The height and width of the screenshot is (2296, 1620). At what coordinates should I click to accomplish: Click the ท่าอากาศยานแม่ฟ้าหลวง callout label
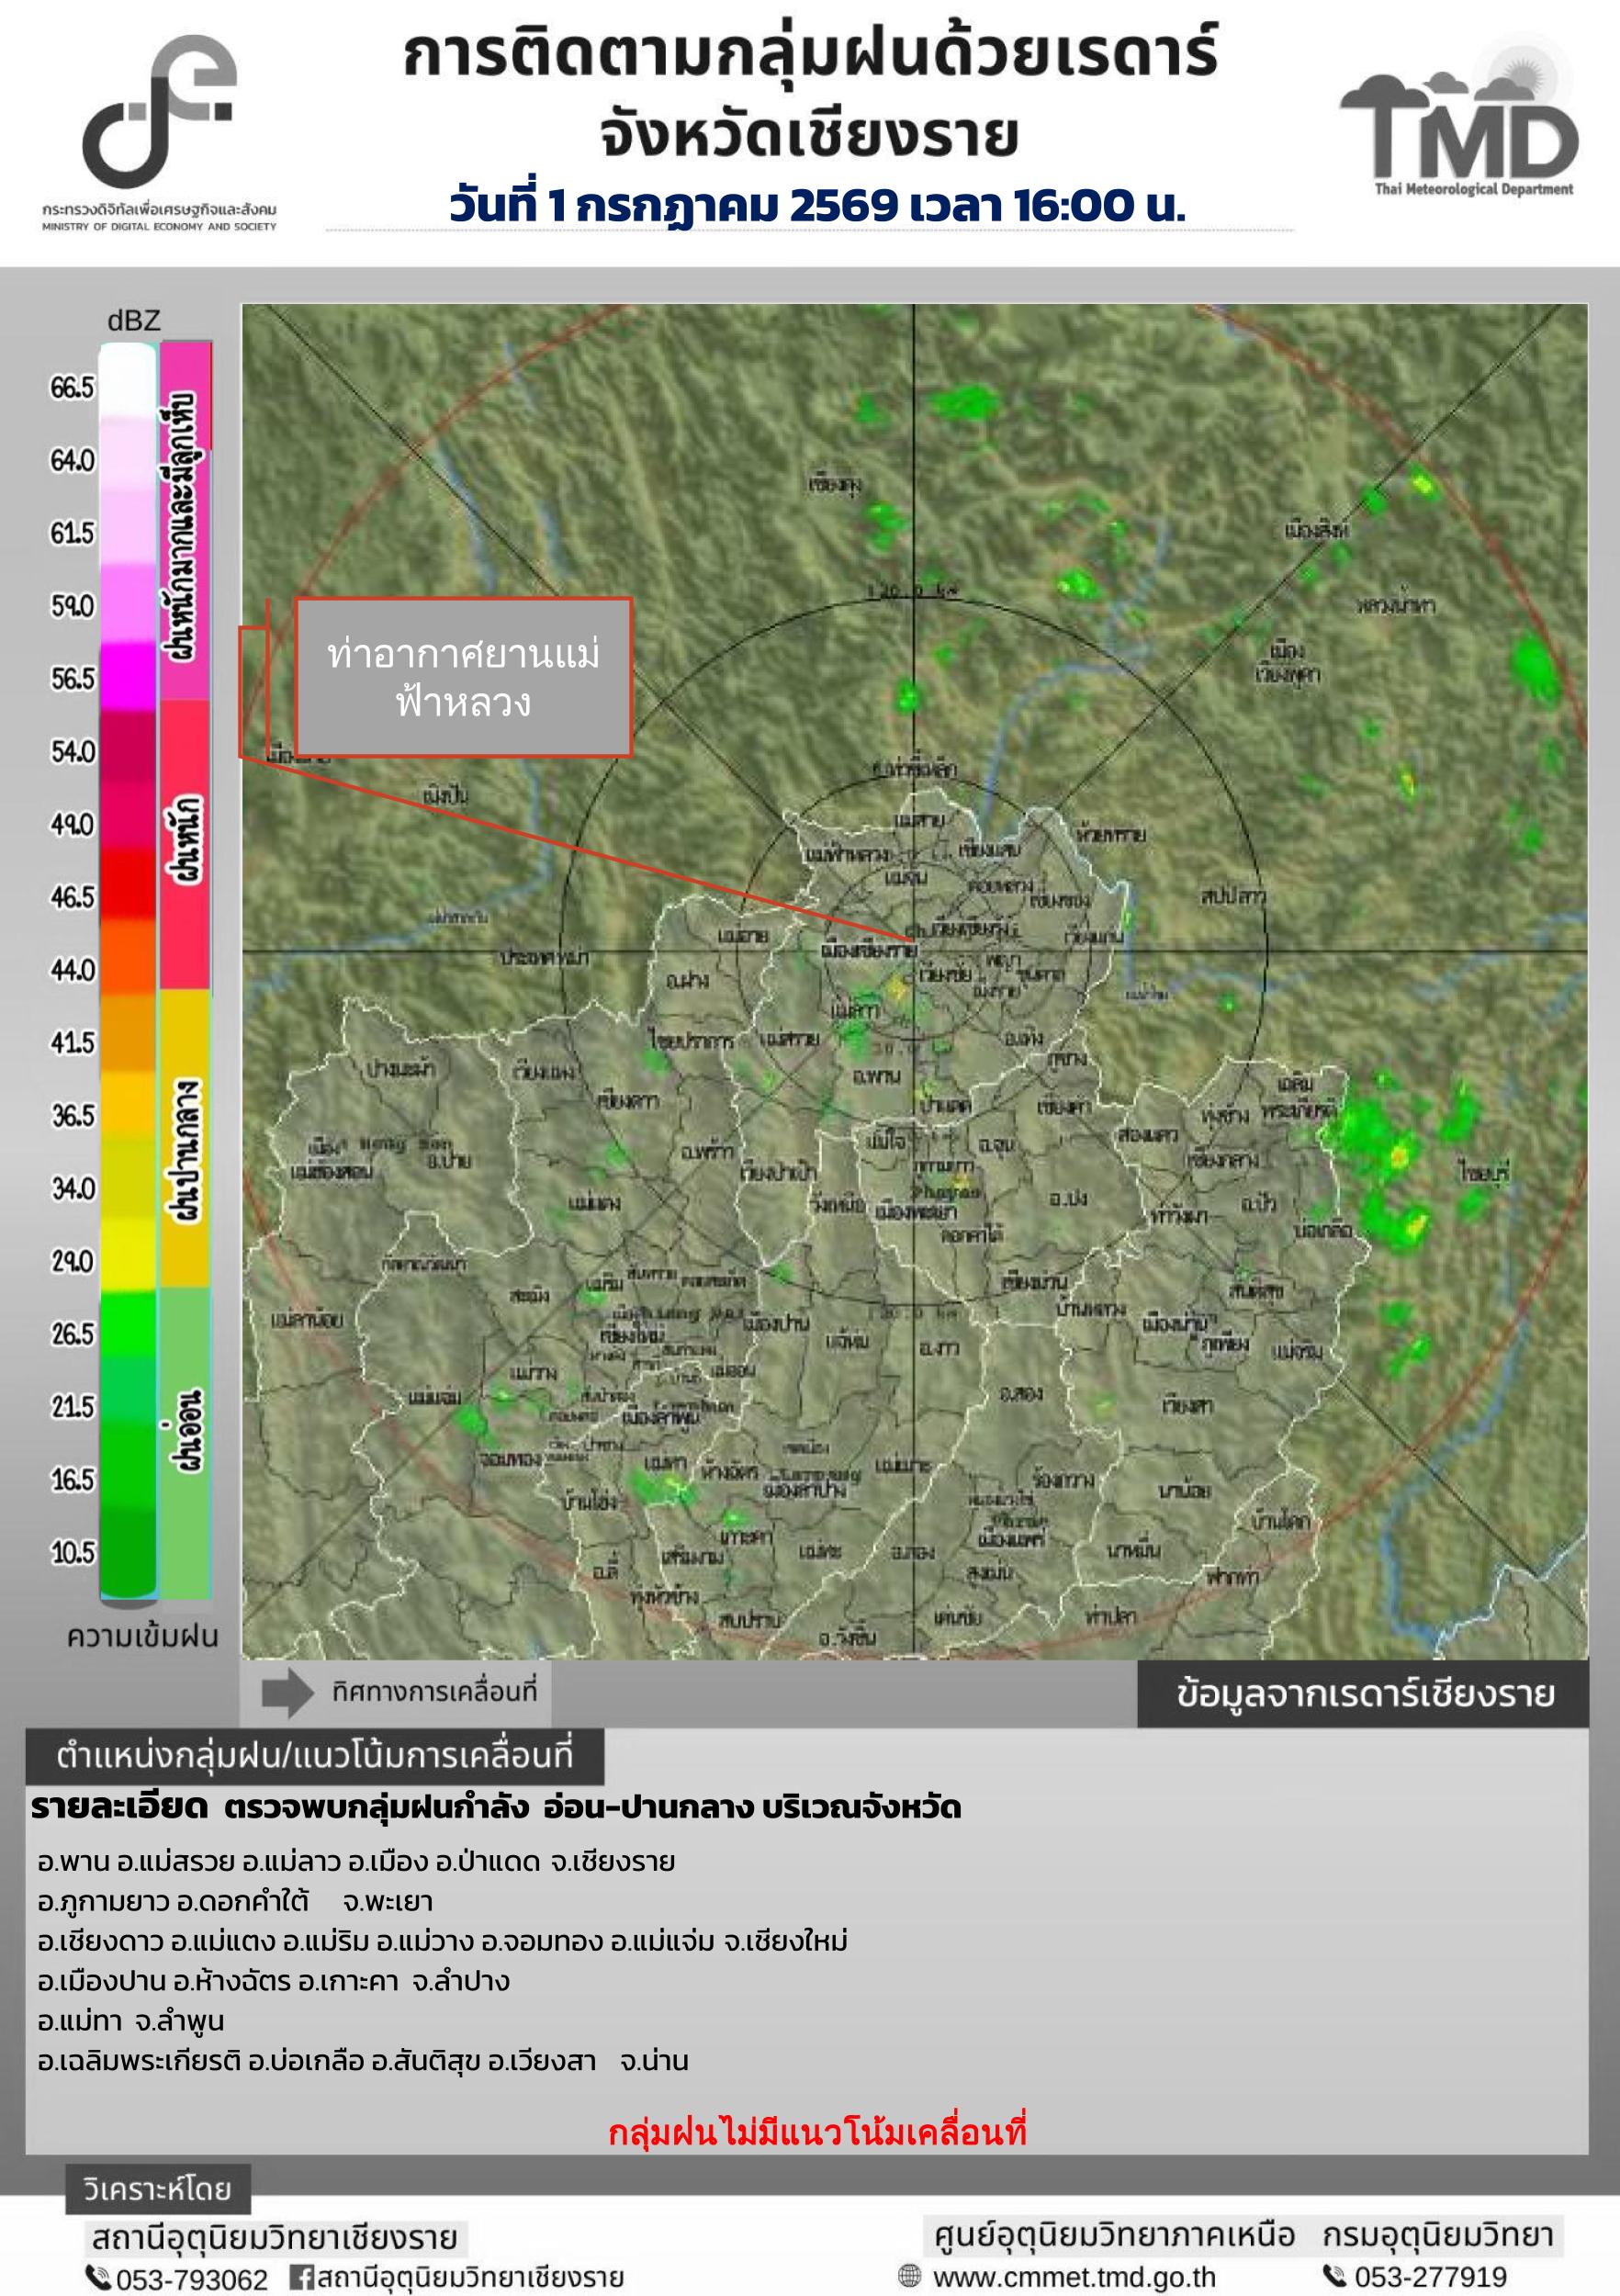click(x=464, y=678)
